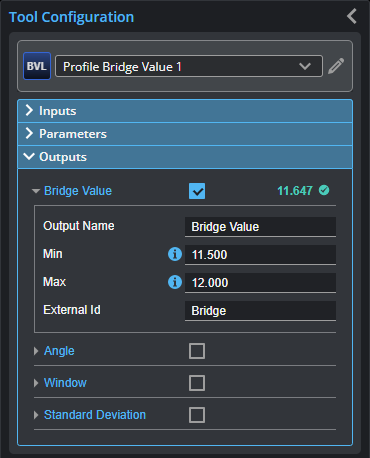Click the Output Name text field
The height and width of the screenshot is (458, 370).
pyautogui.click(x=260, y=227)
